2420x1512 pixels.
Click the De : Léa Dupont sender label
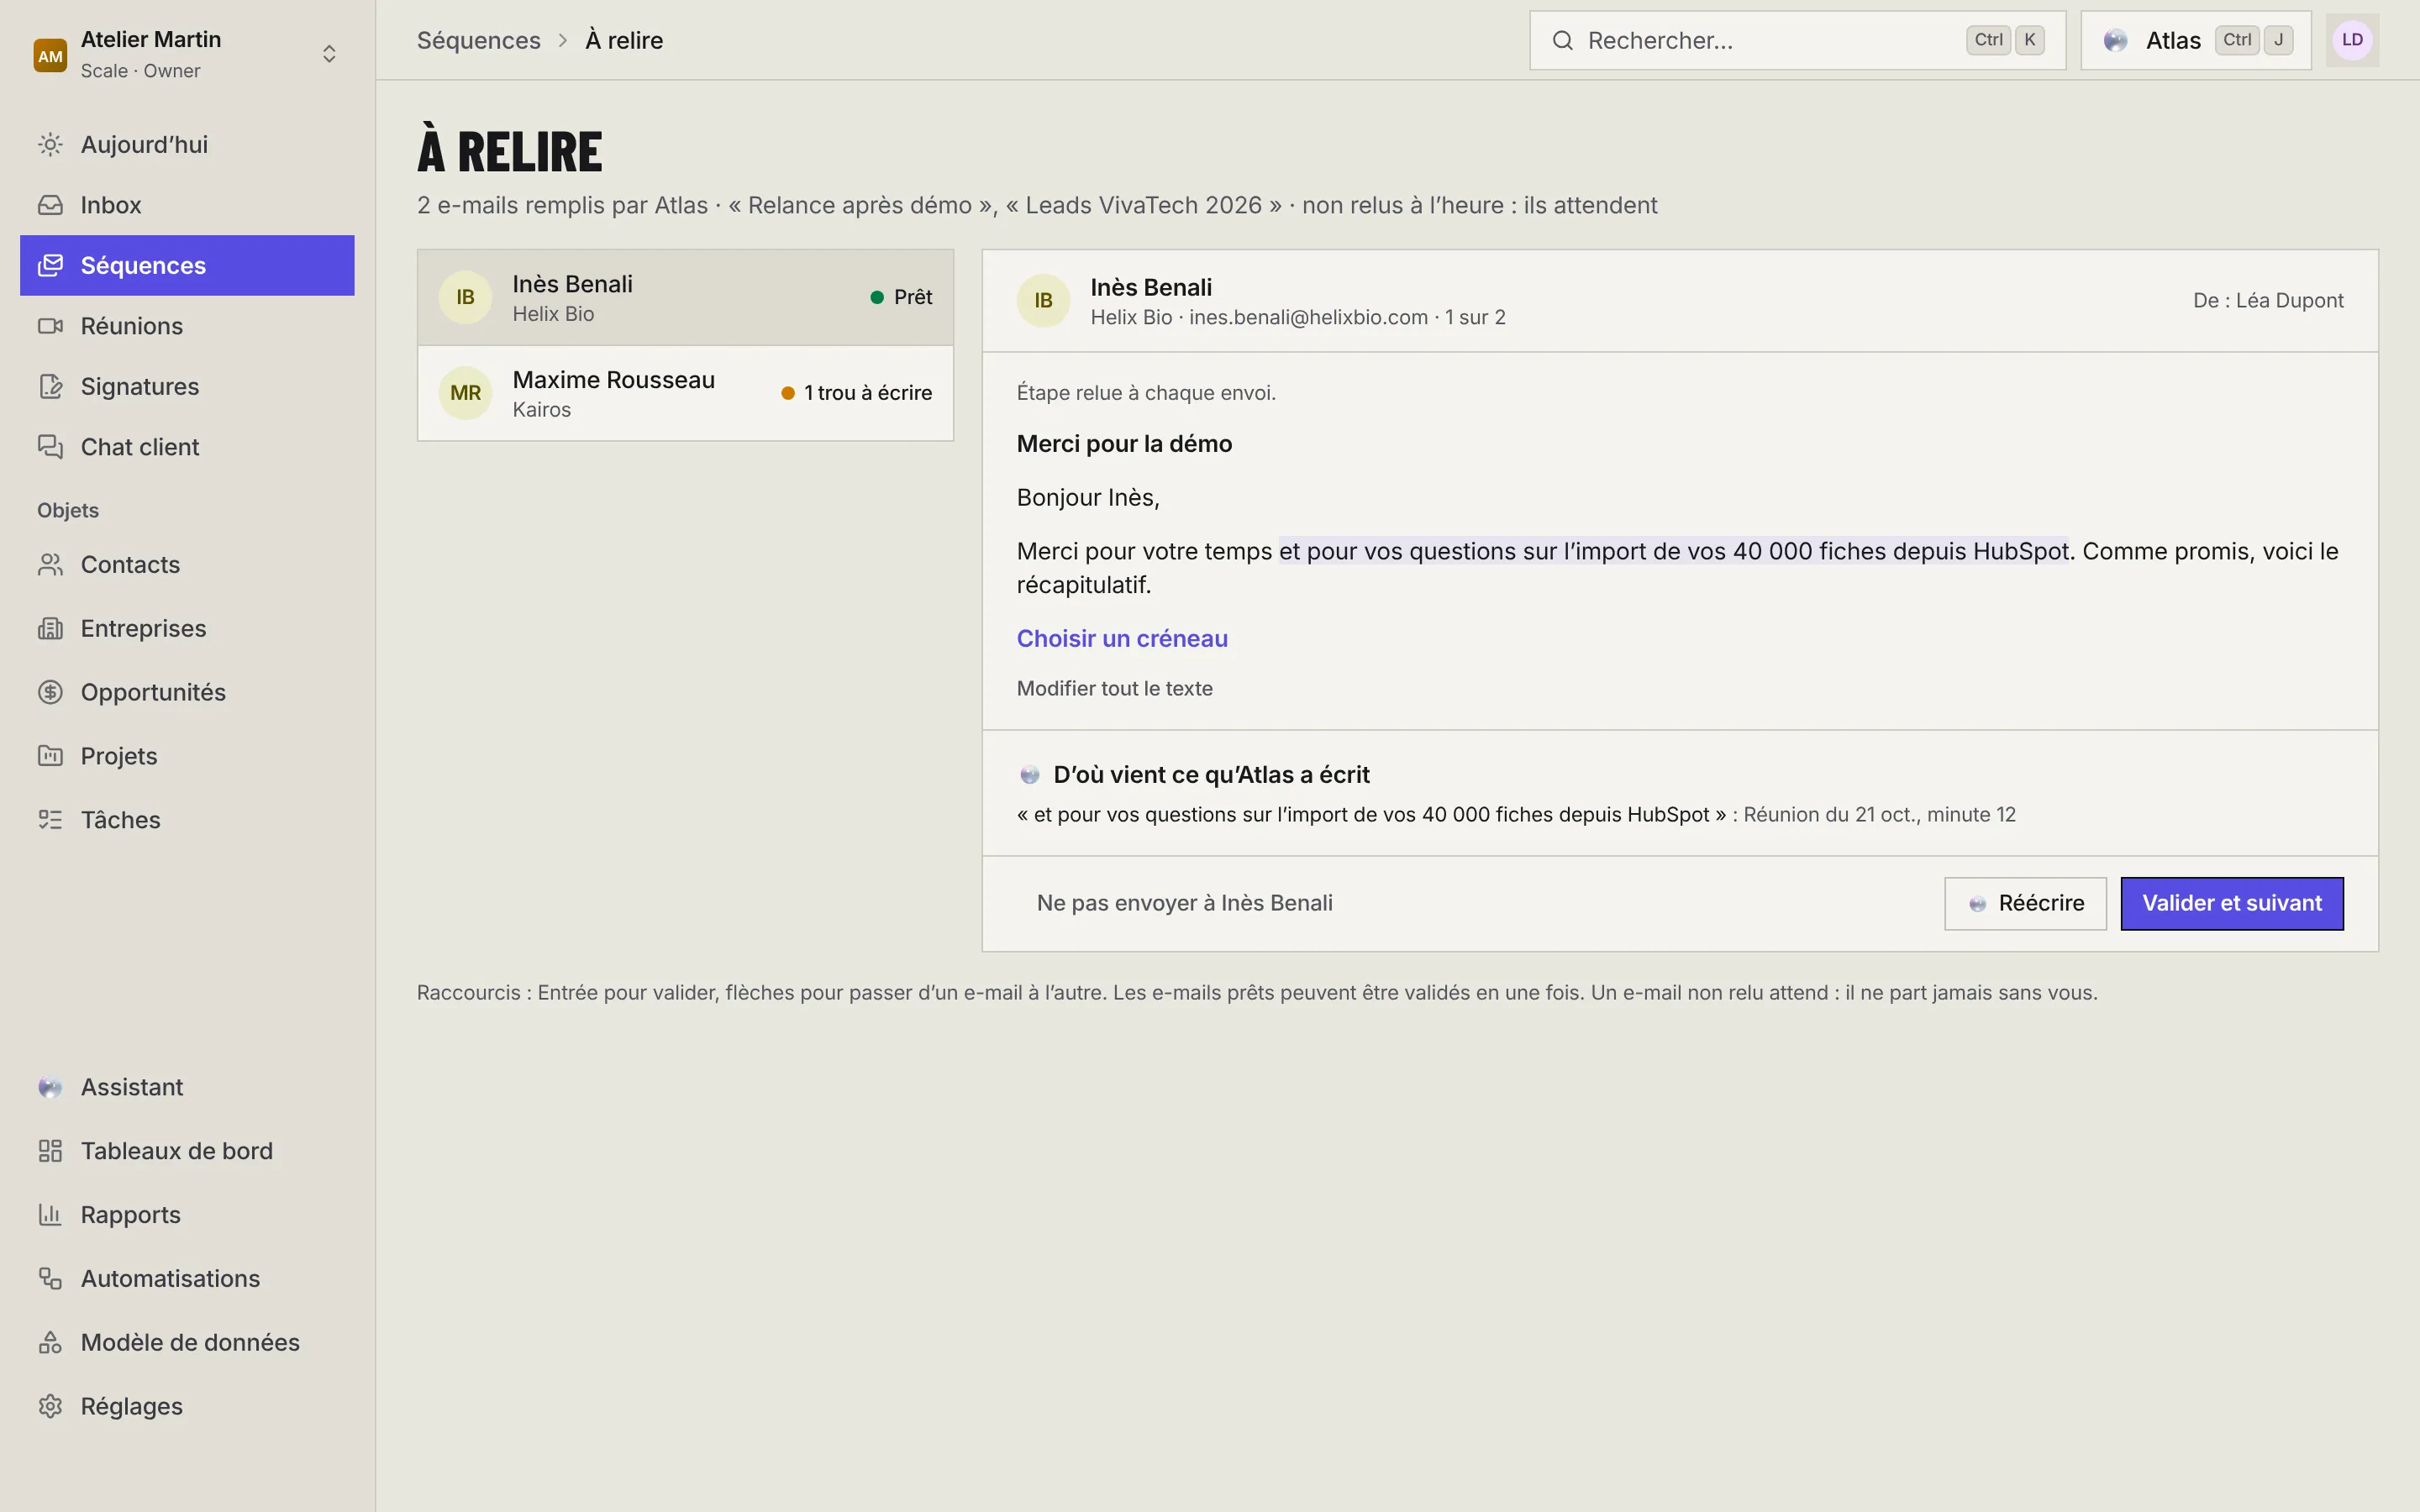tap(2268, 301)
